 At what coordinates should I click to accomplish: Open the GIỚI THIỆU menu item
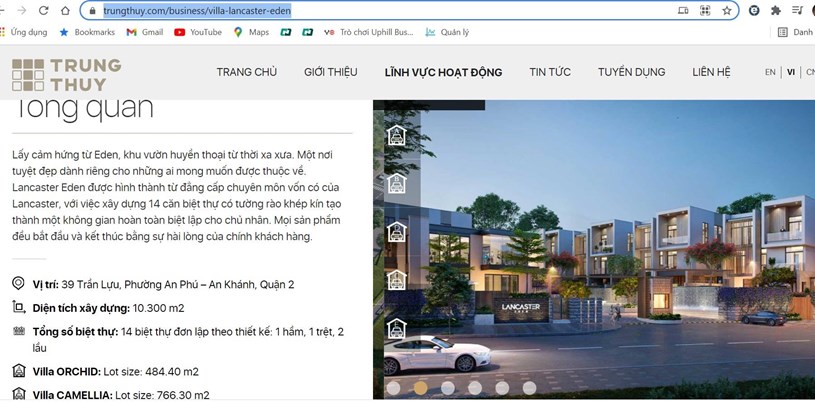[331, 72]
